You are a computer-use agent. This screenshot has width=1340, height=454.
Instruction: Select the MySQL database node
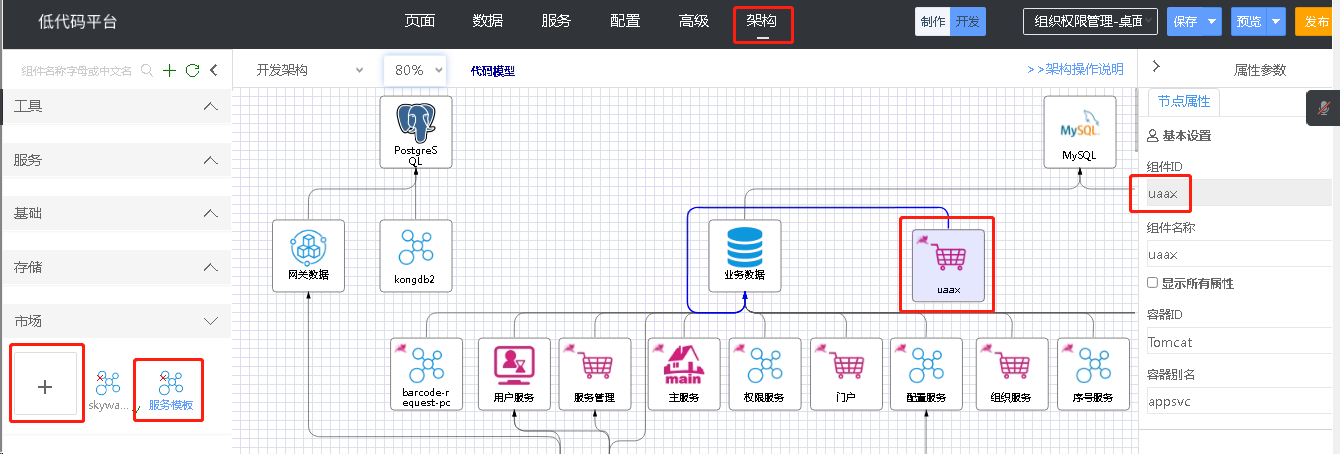pos(1079,131)
